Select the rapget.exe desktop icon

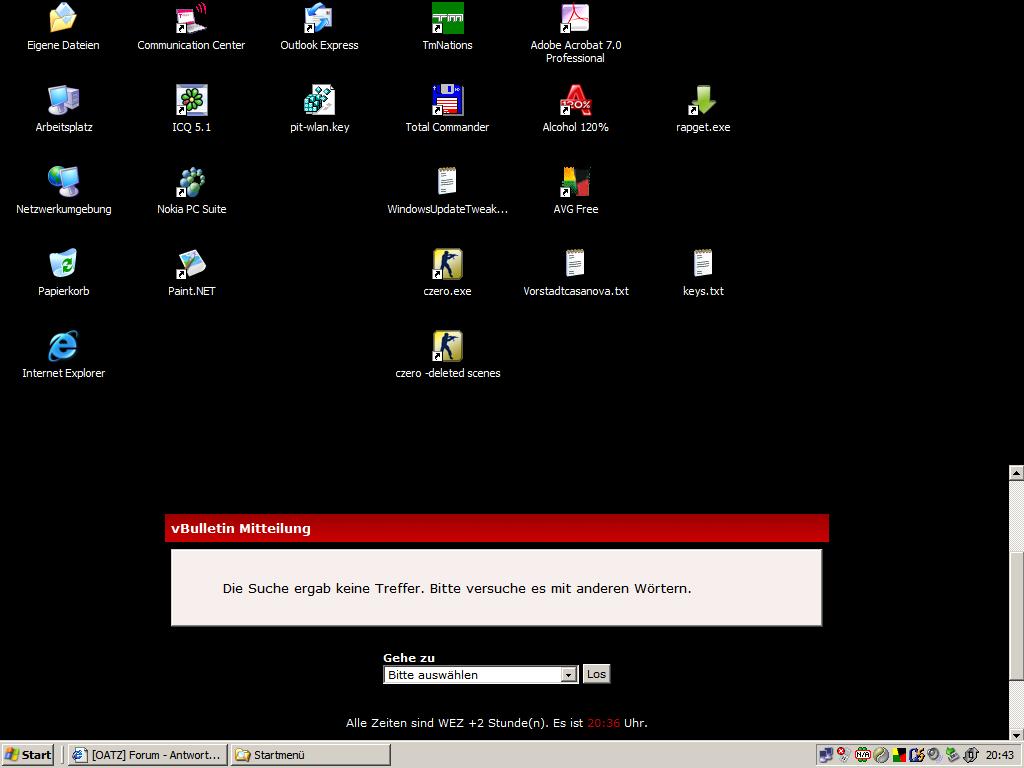(x=703, y=101)
